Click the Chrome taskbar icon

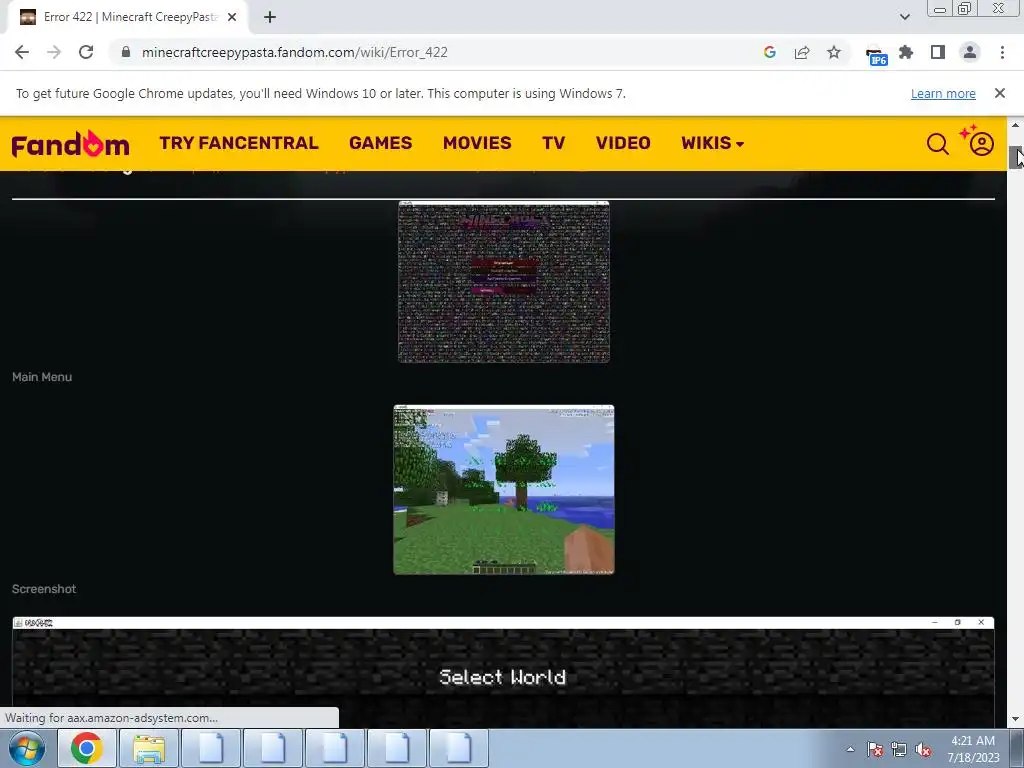(x=87, y=748)
